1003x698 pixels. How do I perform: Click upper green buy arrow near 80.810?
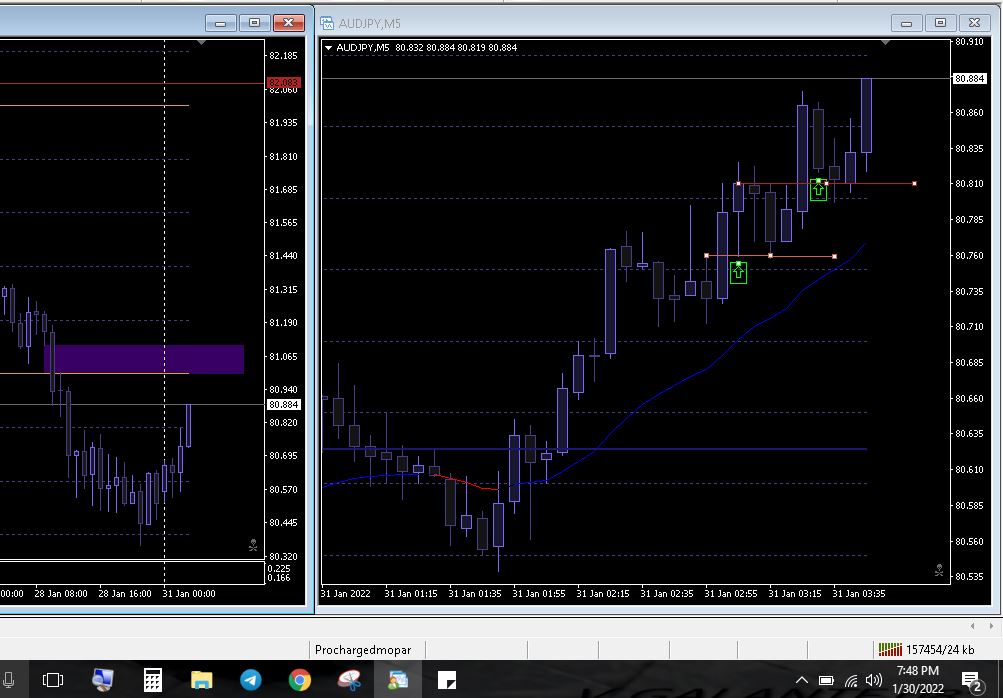pyautogui.click(x=819, y=189)
